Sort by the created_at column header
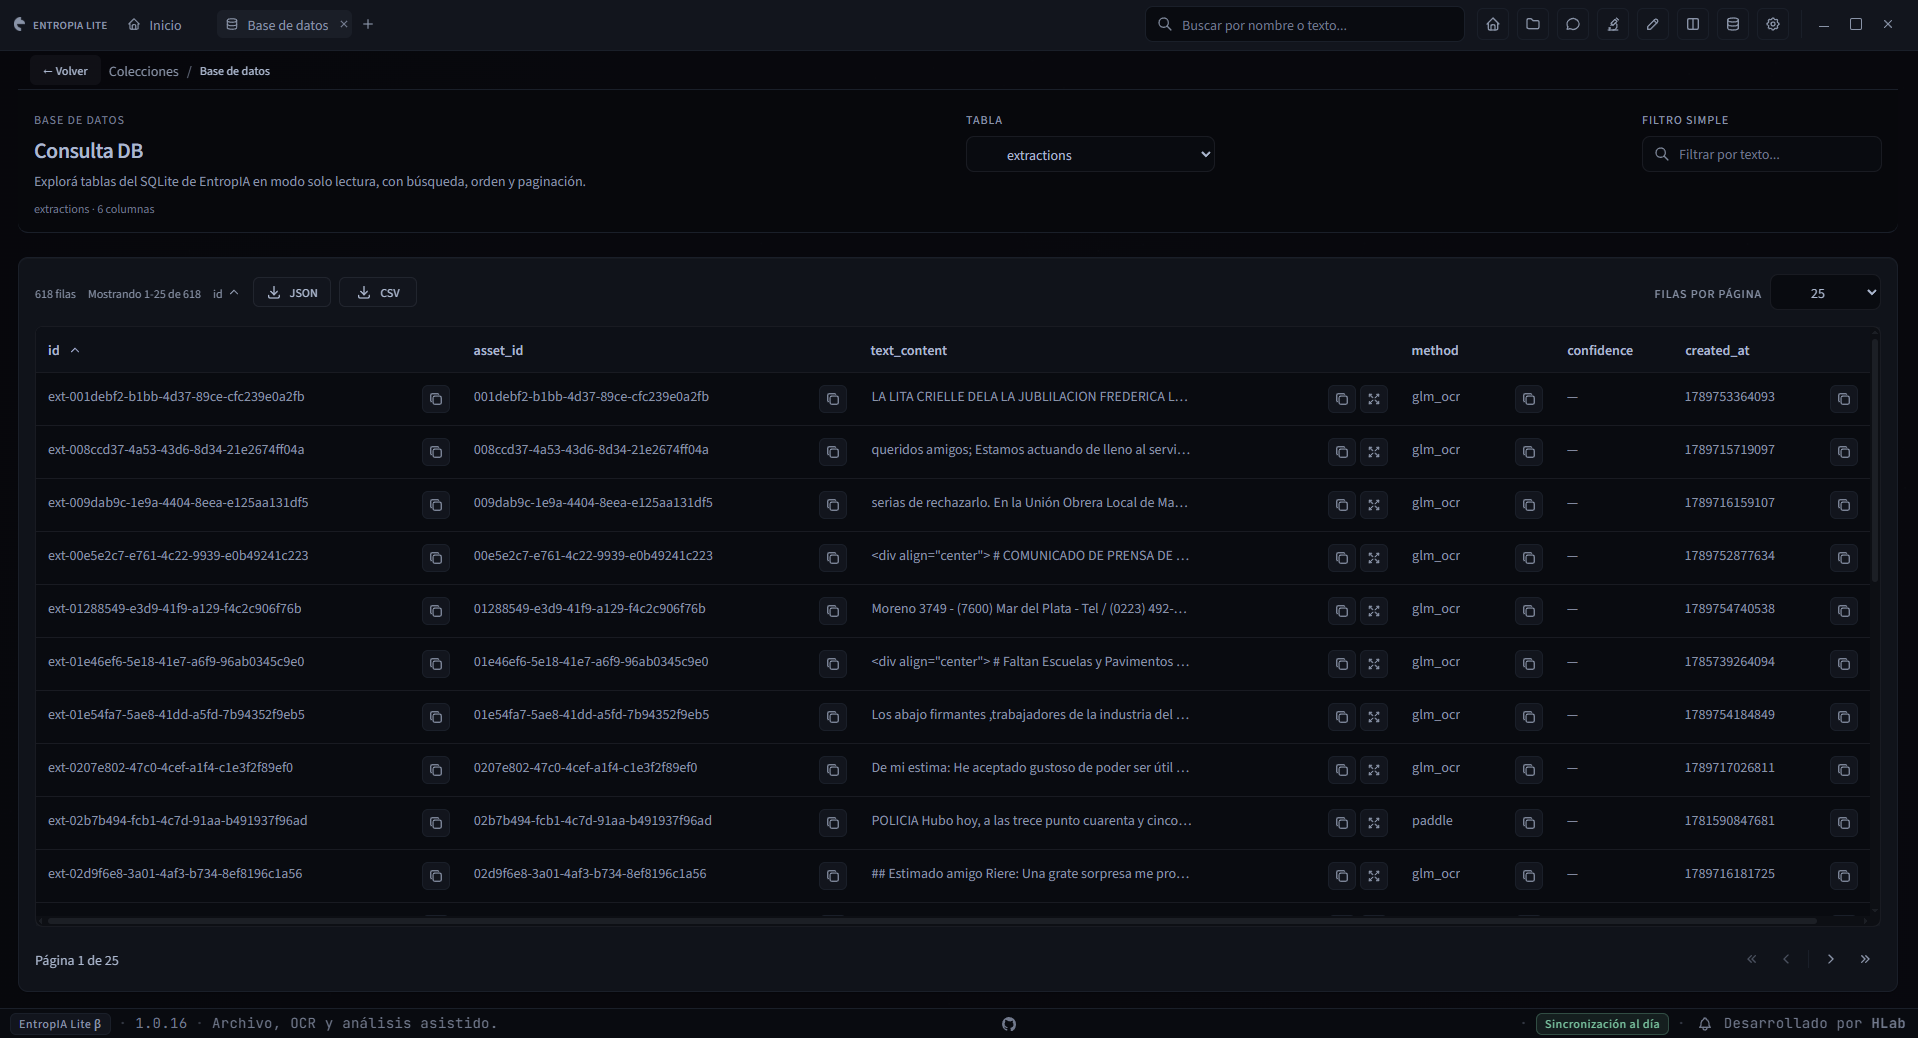Viewport: 1918px width, 1038px height. [1717, 350]
